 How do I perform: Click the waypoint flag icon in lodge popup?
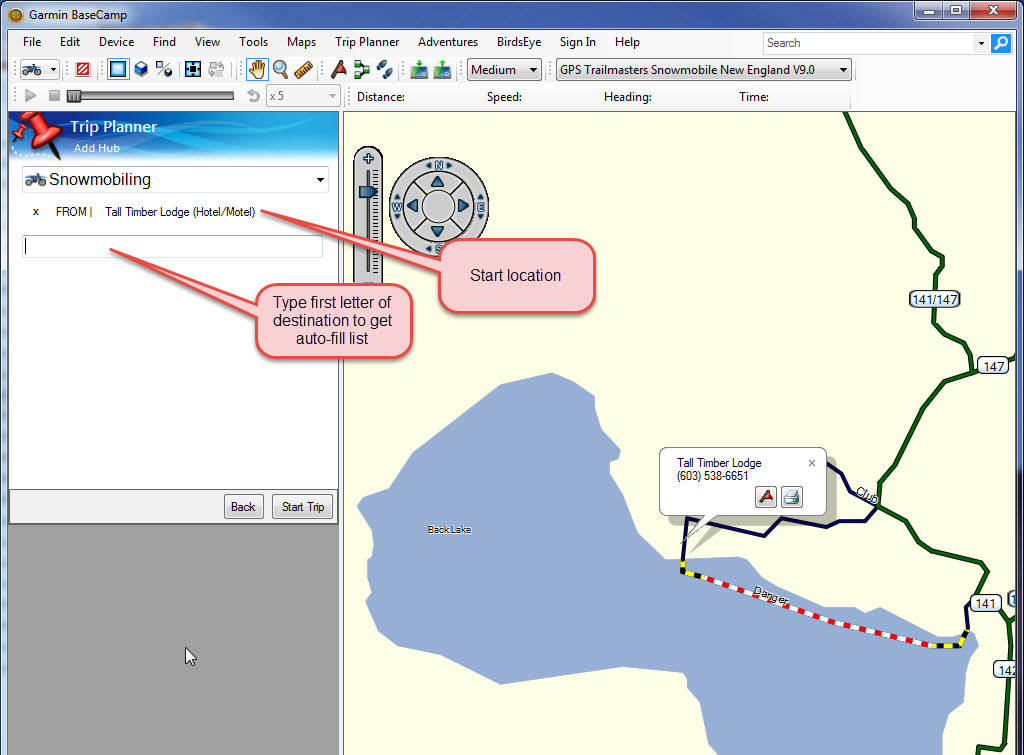coord(766,497)
